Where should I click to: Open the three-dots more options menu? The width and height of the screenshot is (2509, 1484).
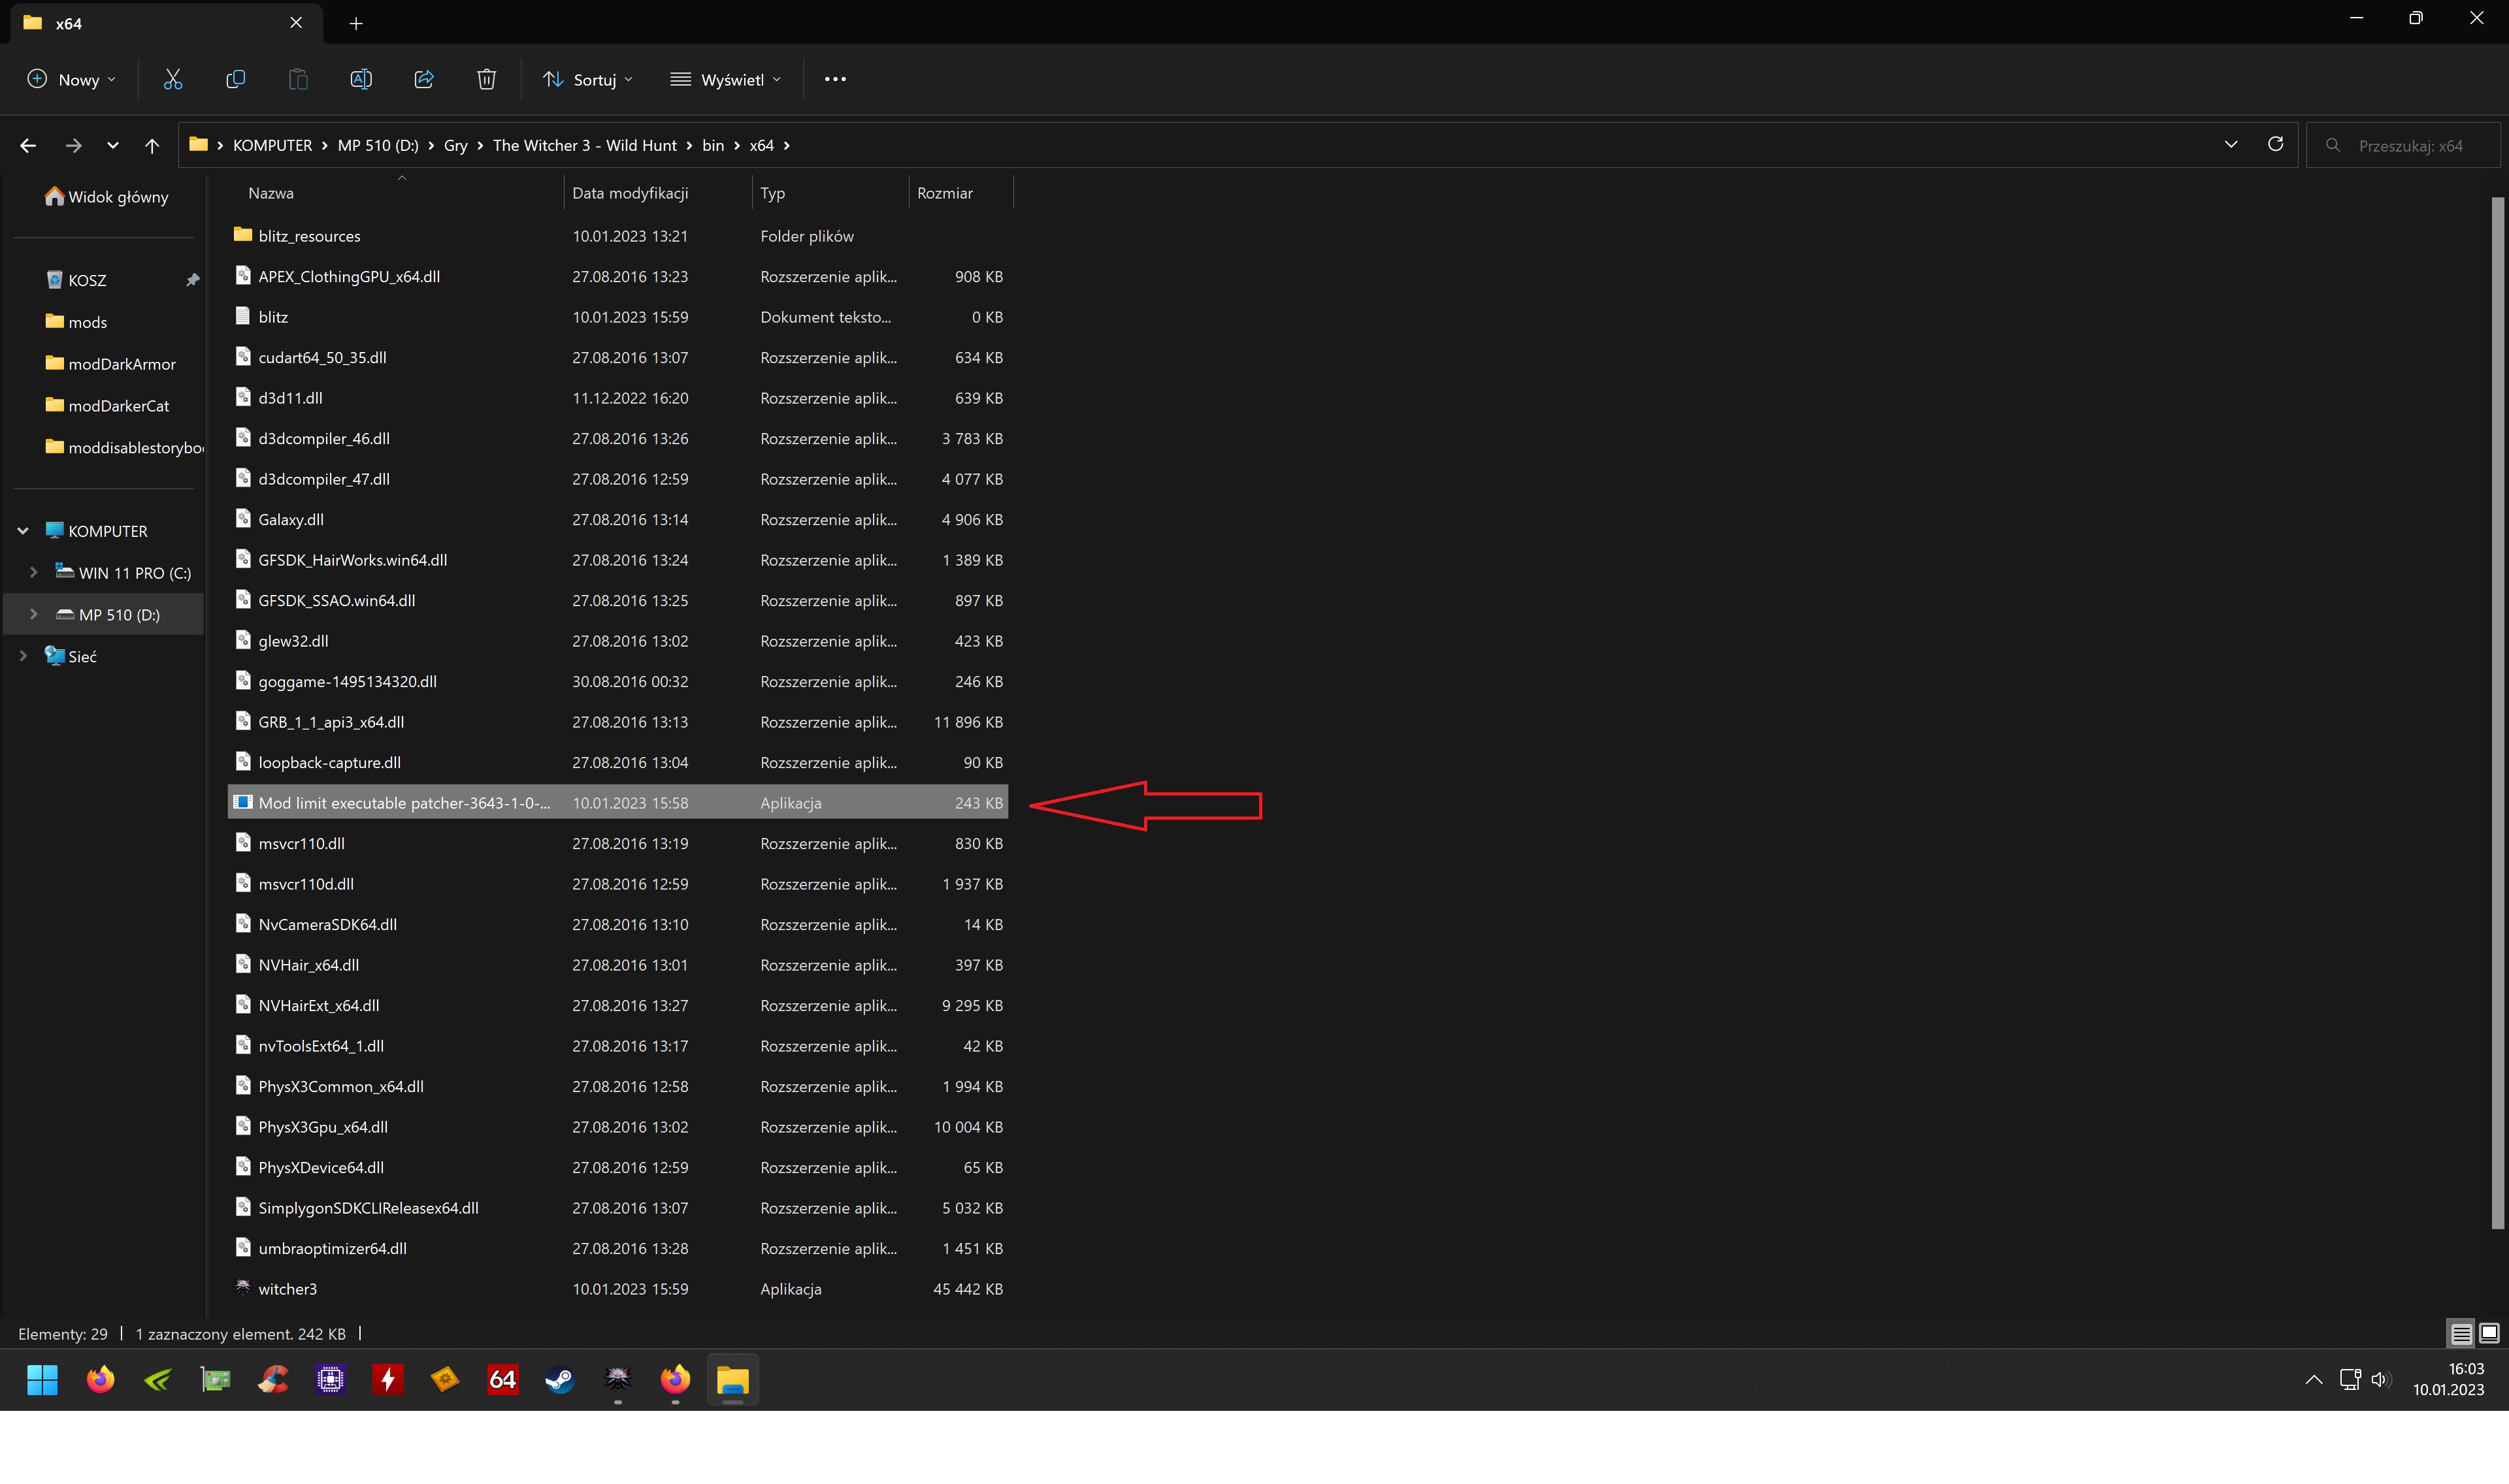[x=835, y=80]
